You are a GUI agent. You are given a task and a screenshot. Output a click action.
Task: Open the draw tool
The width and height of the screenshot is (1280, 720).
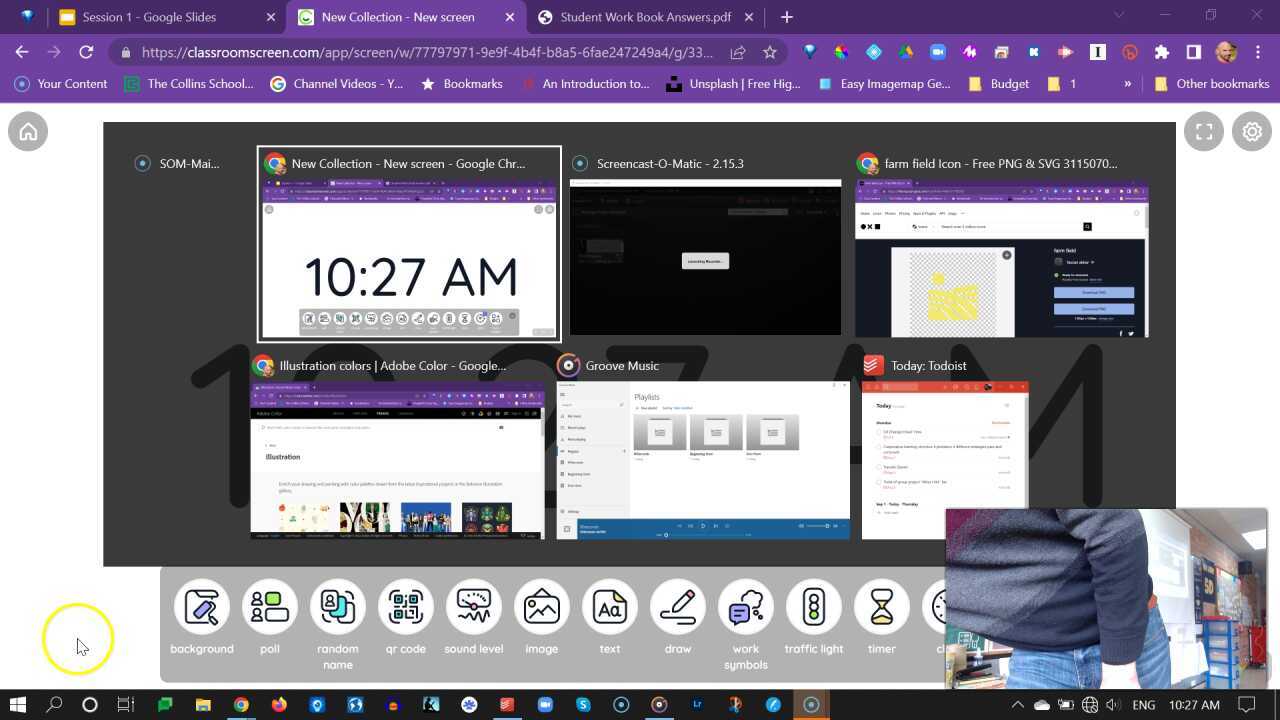click(x=678, y=607)
